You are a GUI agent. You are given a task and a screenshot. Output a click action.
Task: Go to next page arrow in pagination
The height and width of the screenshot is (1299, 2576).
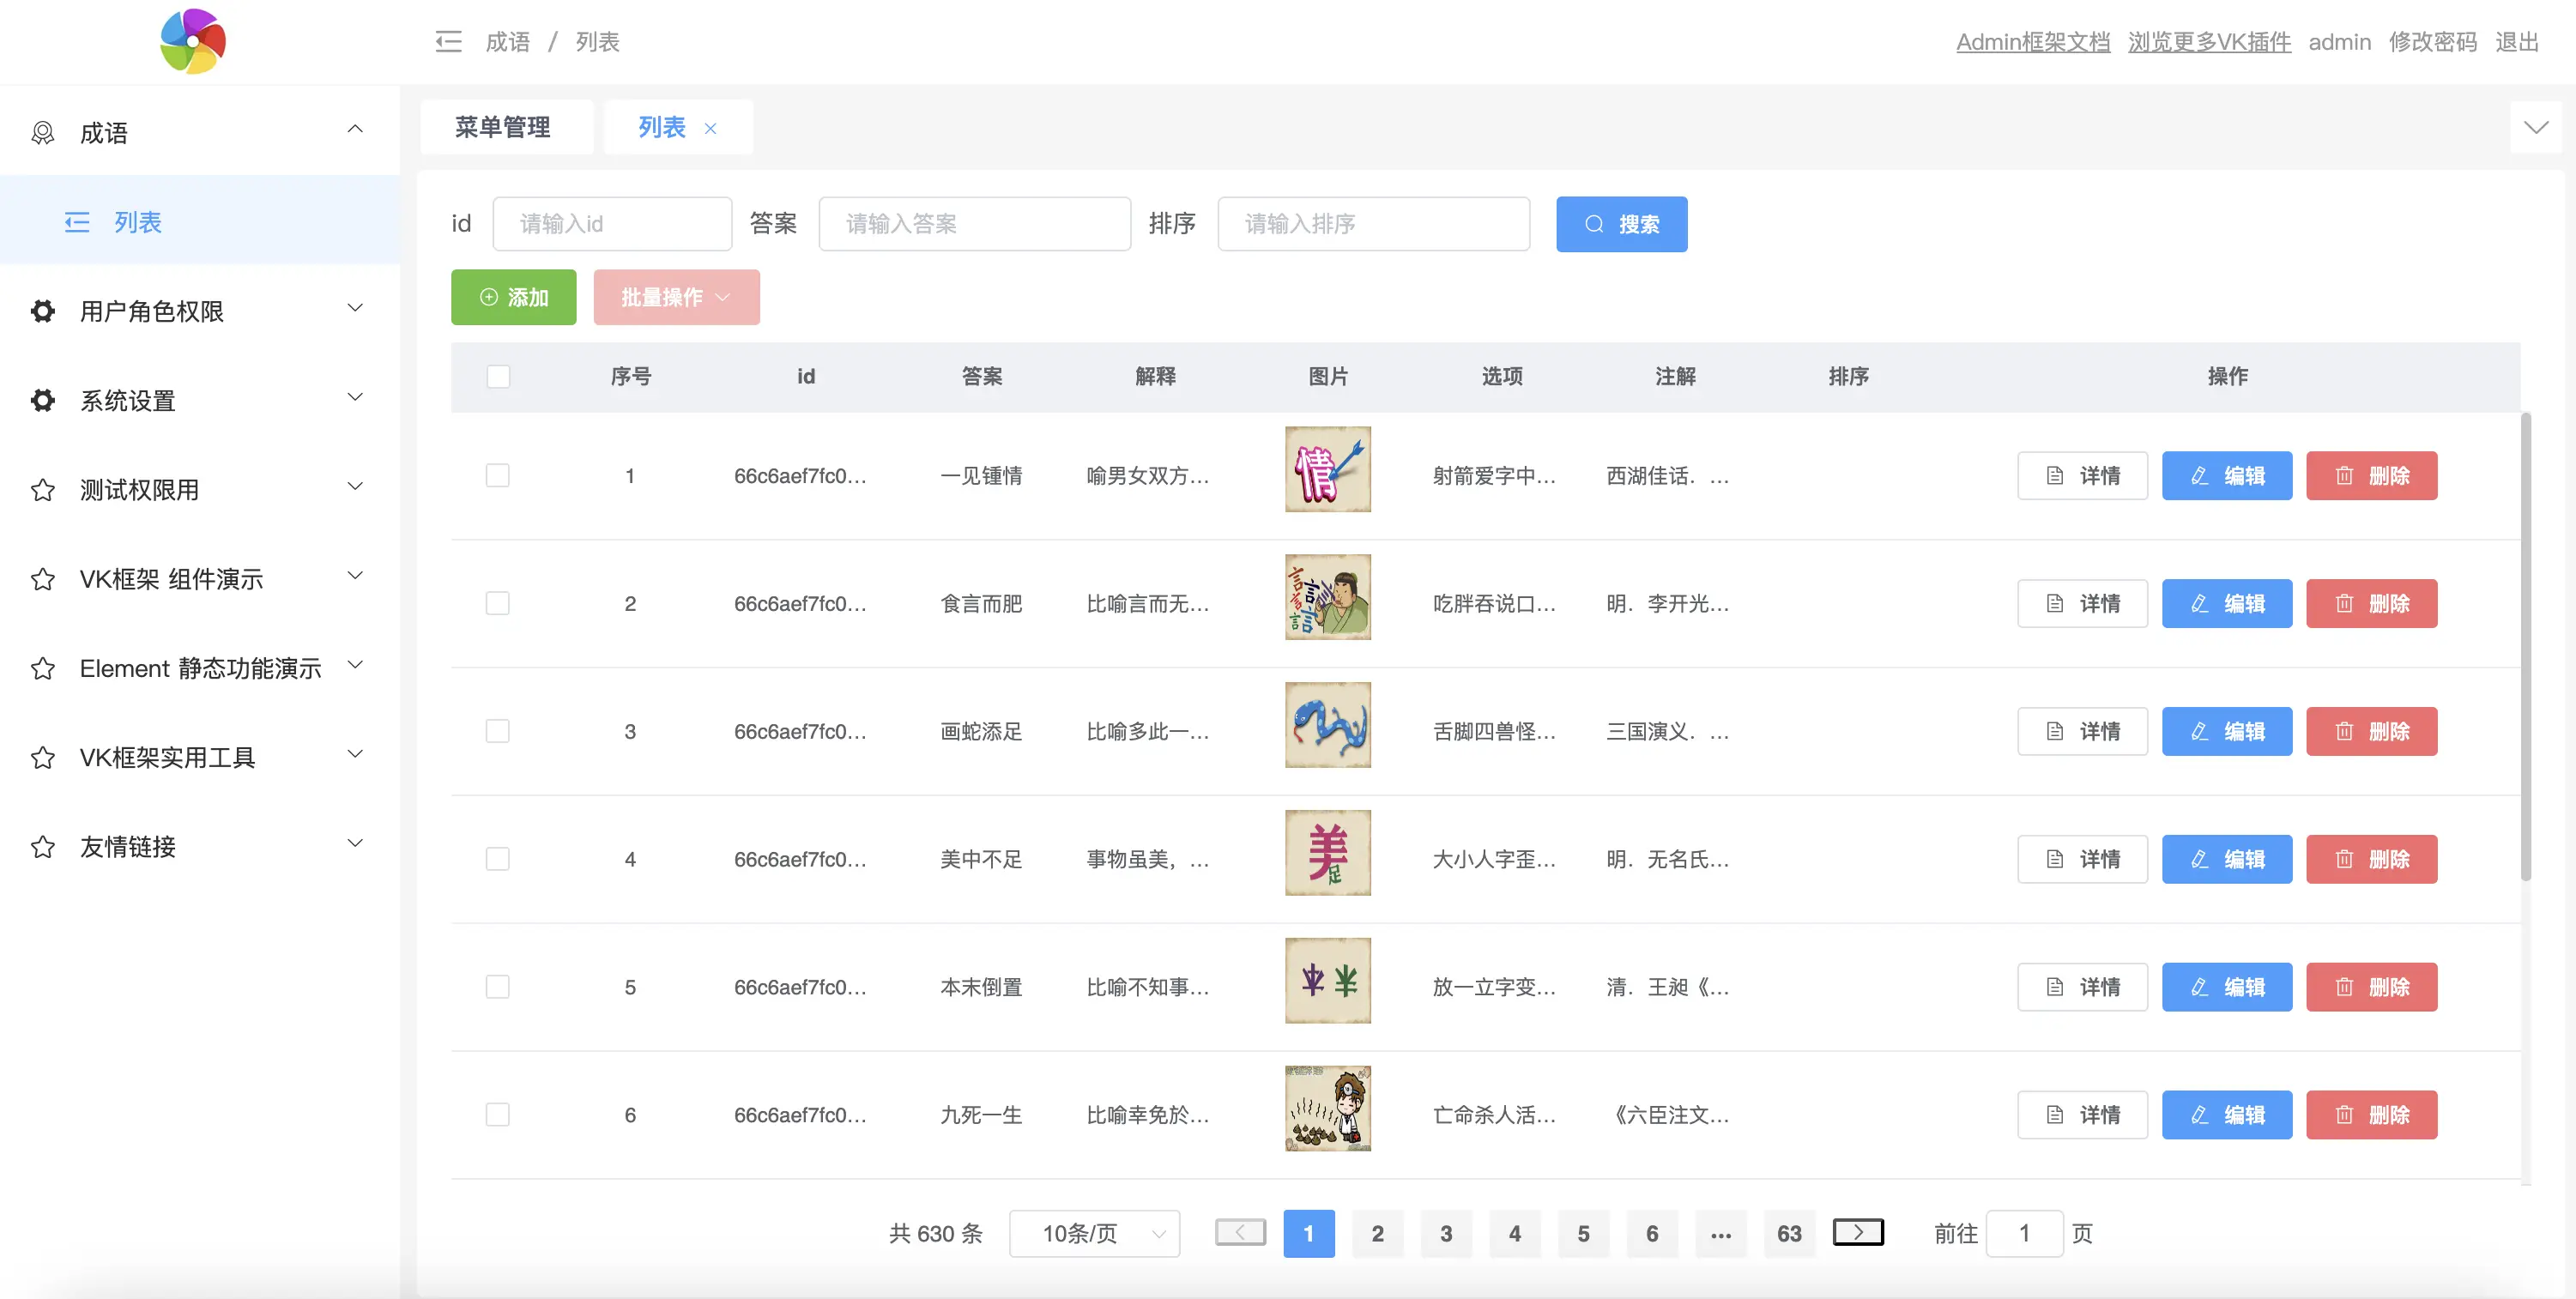pyautogui.click(x=1857, y=1232)
